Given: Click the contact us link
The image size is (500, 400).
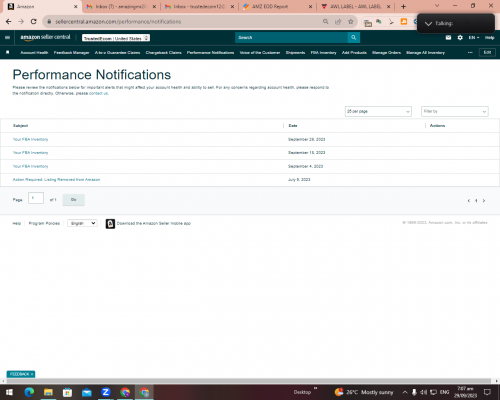Looking at the screenshot, I should [x=98, y=93].
